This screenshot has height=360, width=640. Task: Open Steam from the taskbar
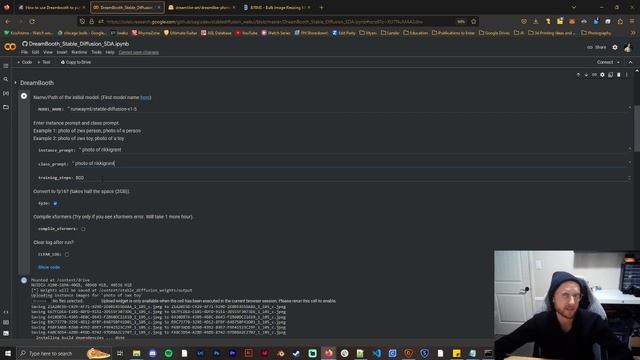[x=296, y=353]
